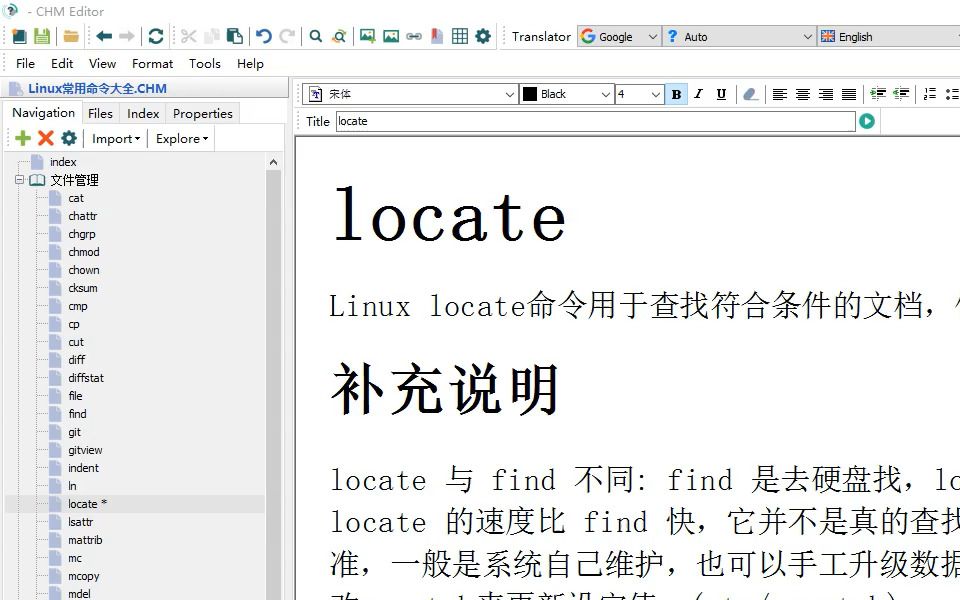Click the Explore button

pyautogui.click(x=180, y=138)
